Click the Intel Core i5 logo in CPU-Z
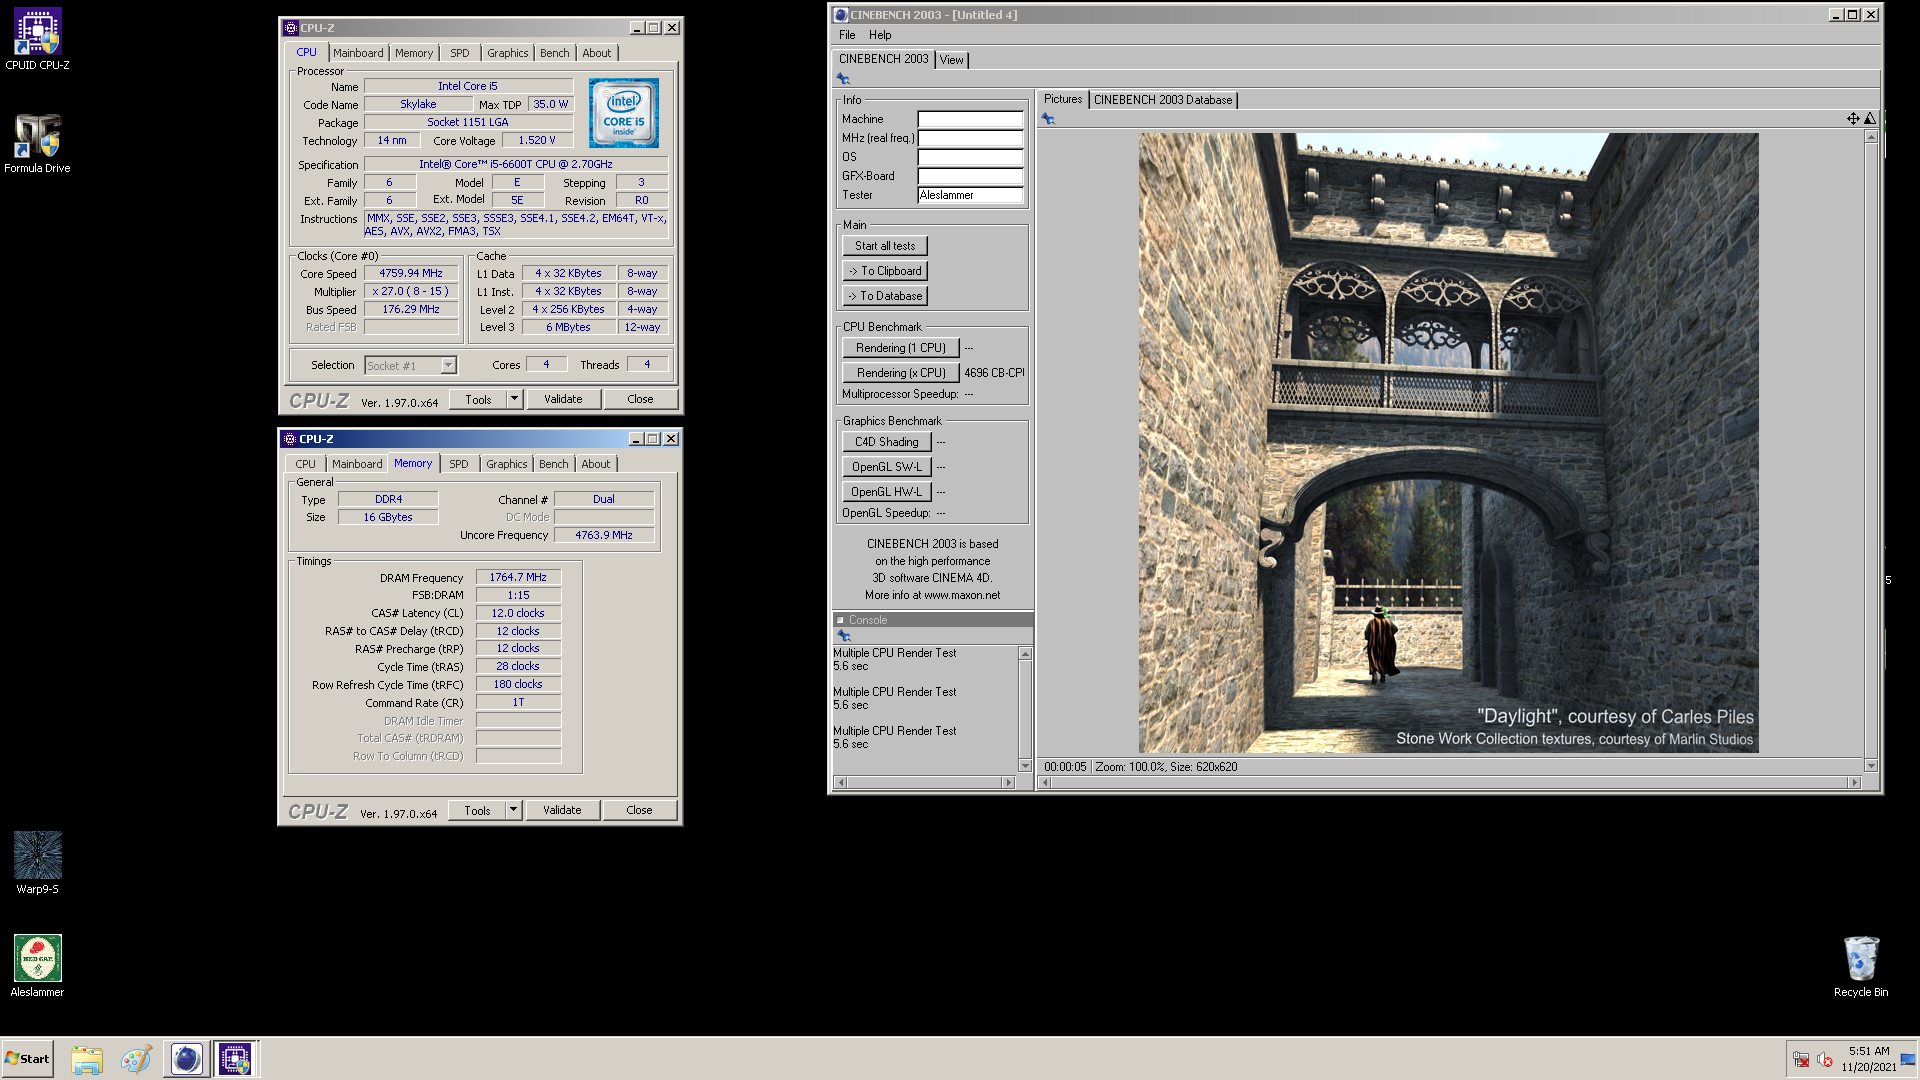The height and width of the screenshot is (1080, 1920). pyautogui.click(x=624, y=113)
